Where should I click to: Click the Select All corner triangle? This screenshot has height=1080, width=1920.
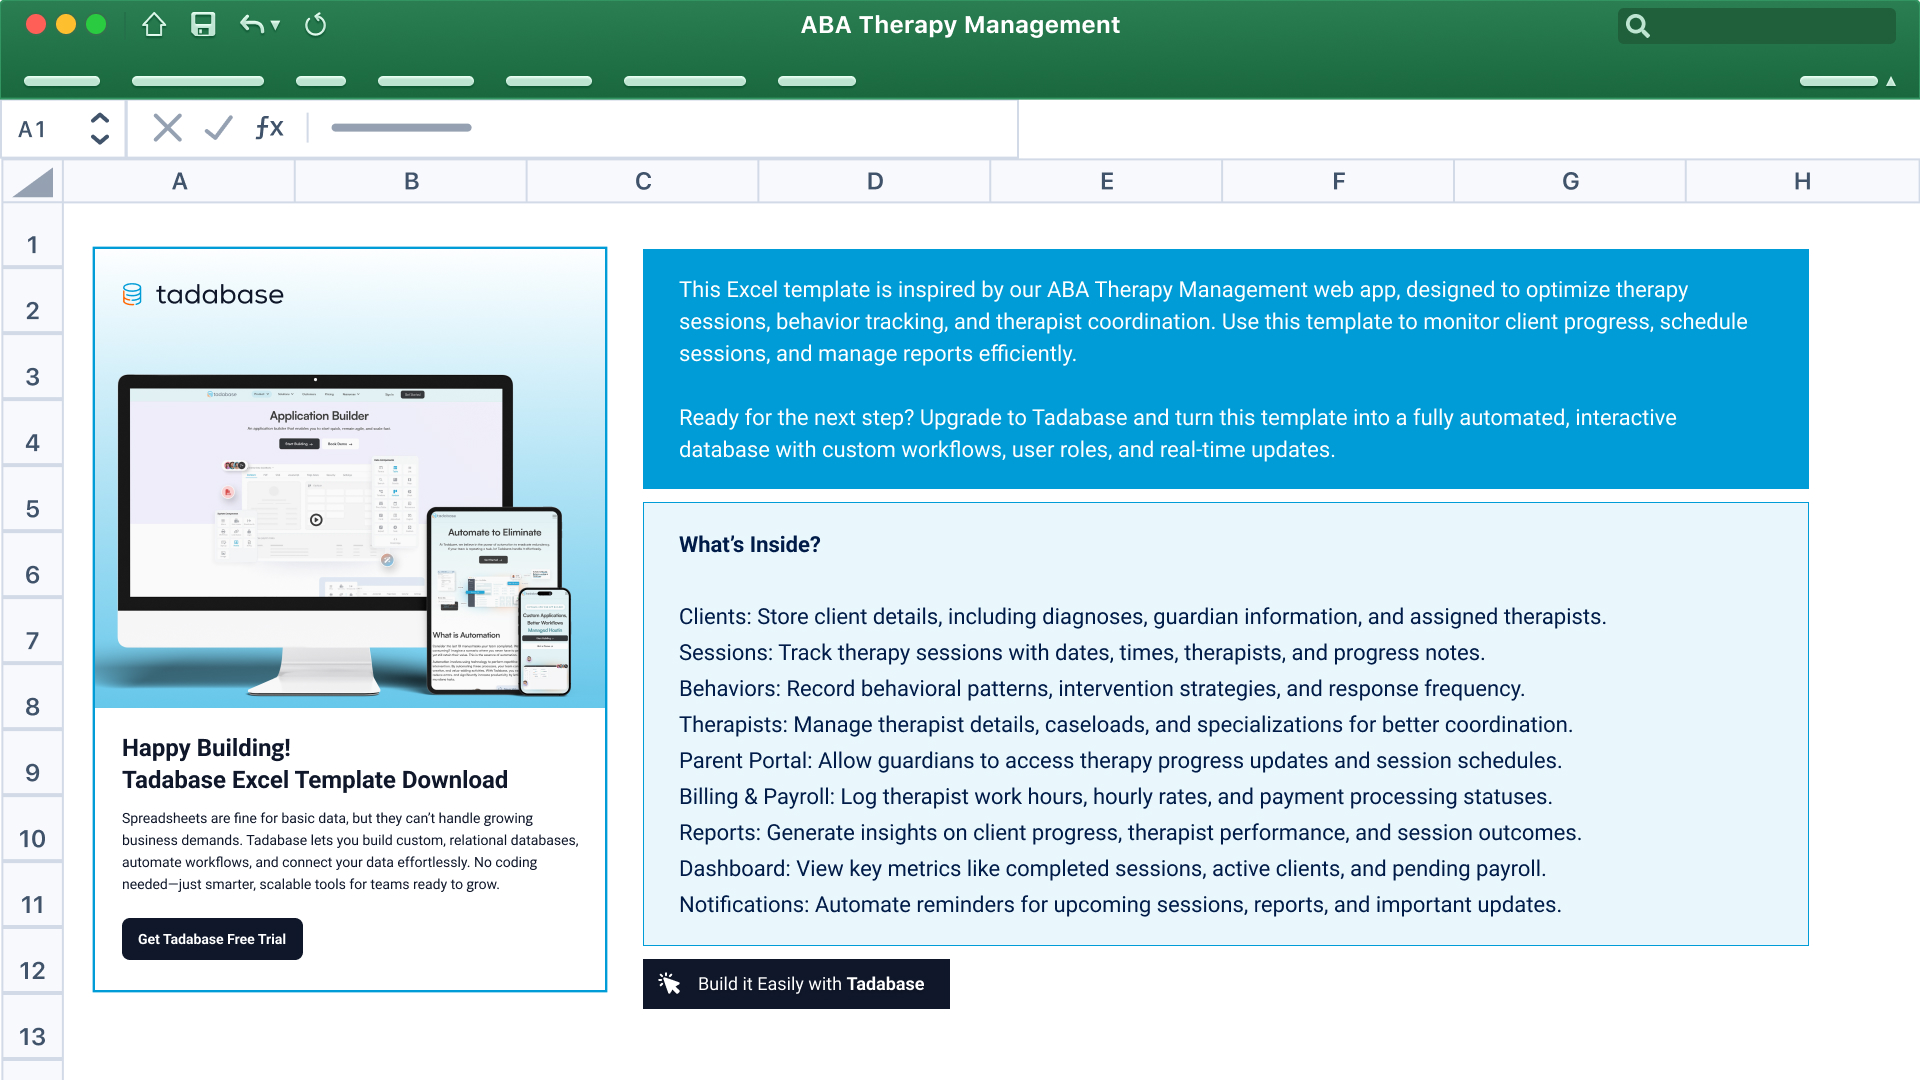click(33, 182)
